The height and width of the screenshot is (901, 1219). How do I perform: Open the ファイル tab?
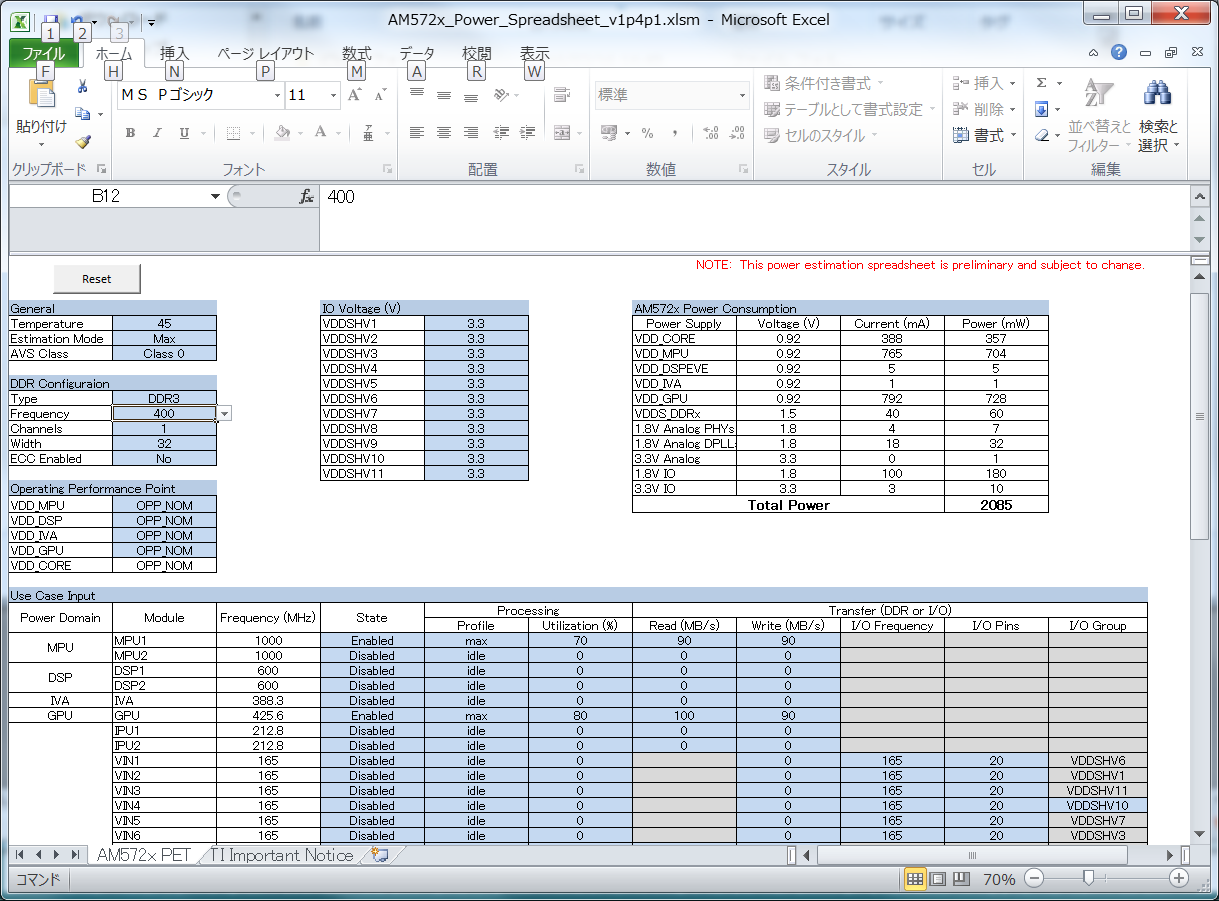[44, 54]
